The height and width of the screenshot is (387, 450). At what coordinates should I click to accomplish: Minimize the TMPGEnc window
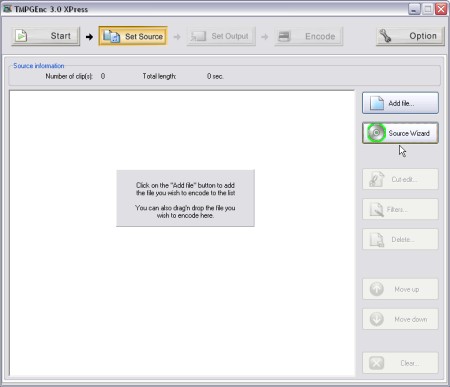coord(414,9)
